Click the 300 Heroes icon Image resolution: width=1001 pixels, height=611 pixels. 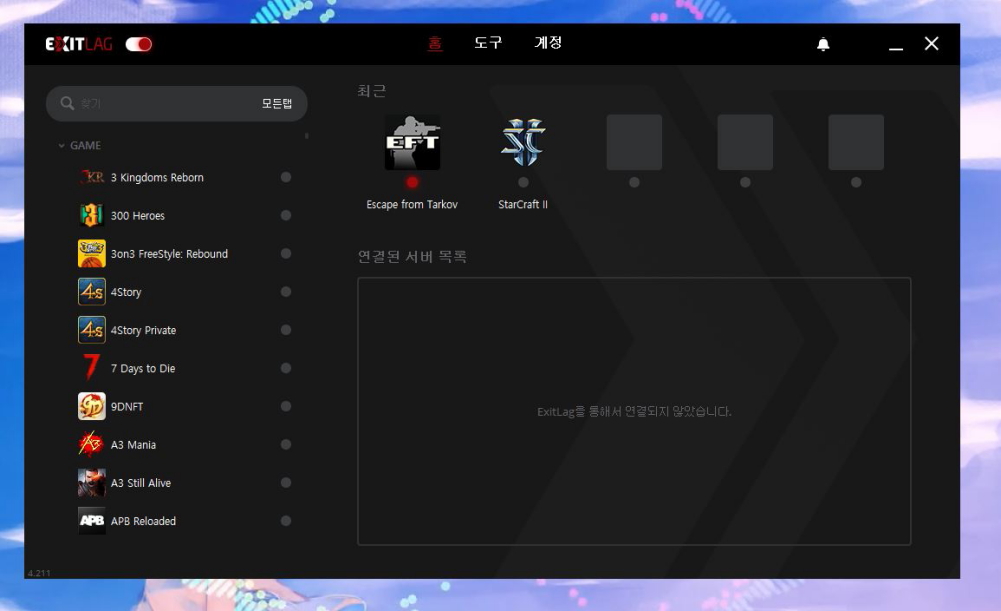click(91, 215)
